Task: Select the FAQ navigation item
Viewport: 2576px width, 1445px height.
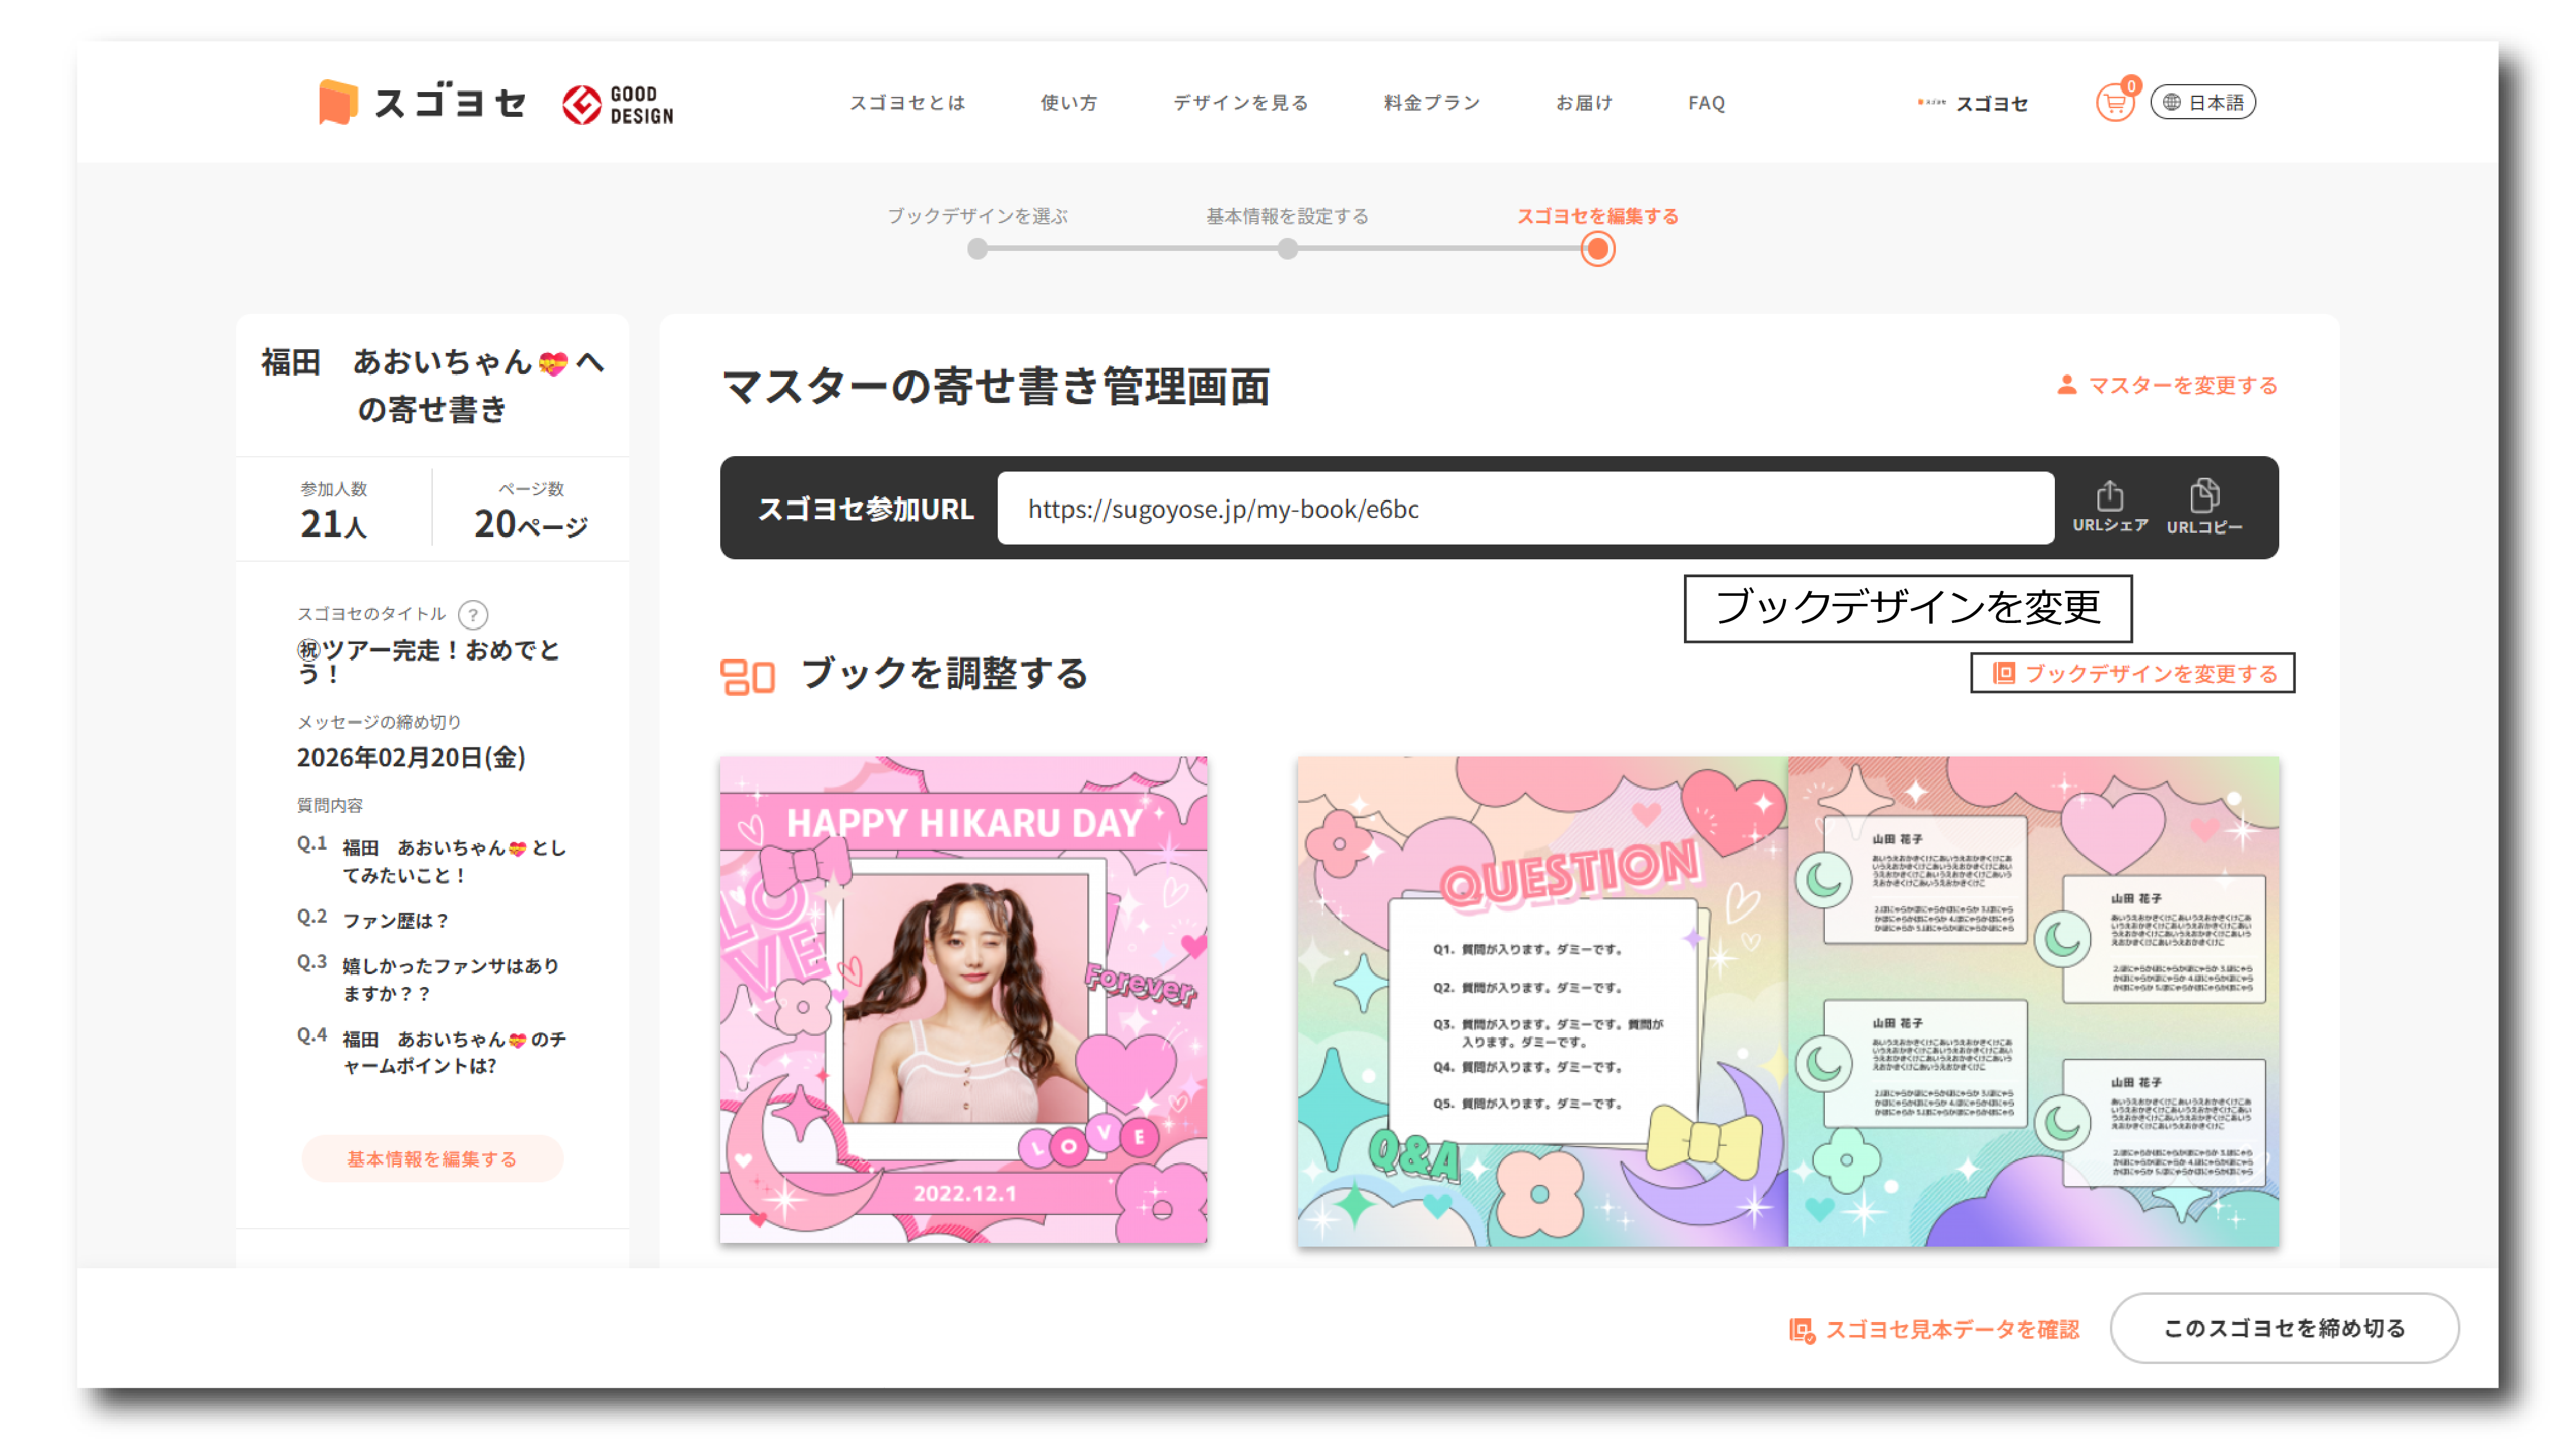Action: 1706,102
